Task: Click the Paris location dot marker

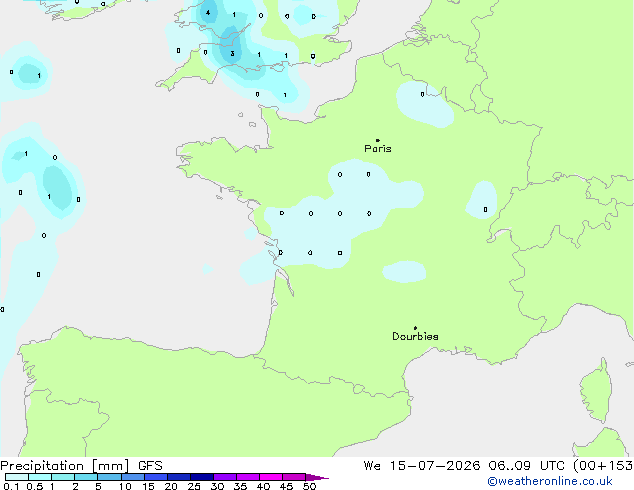Action: click(378, 140)
